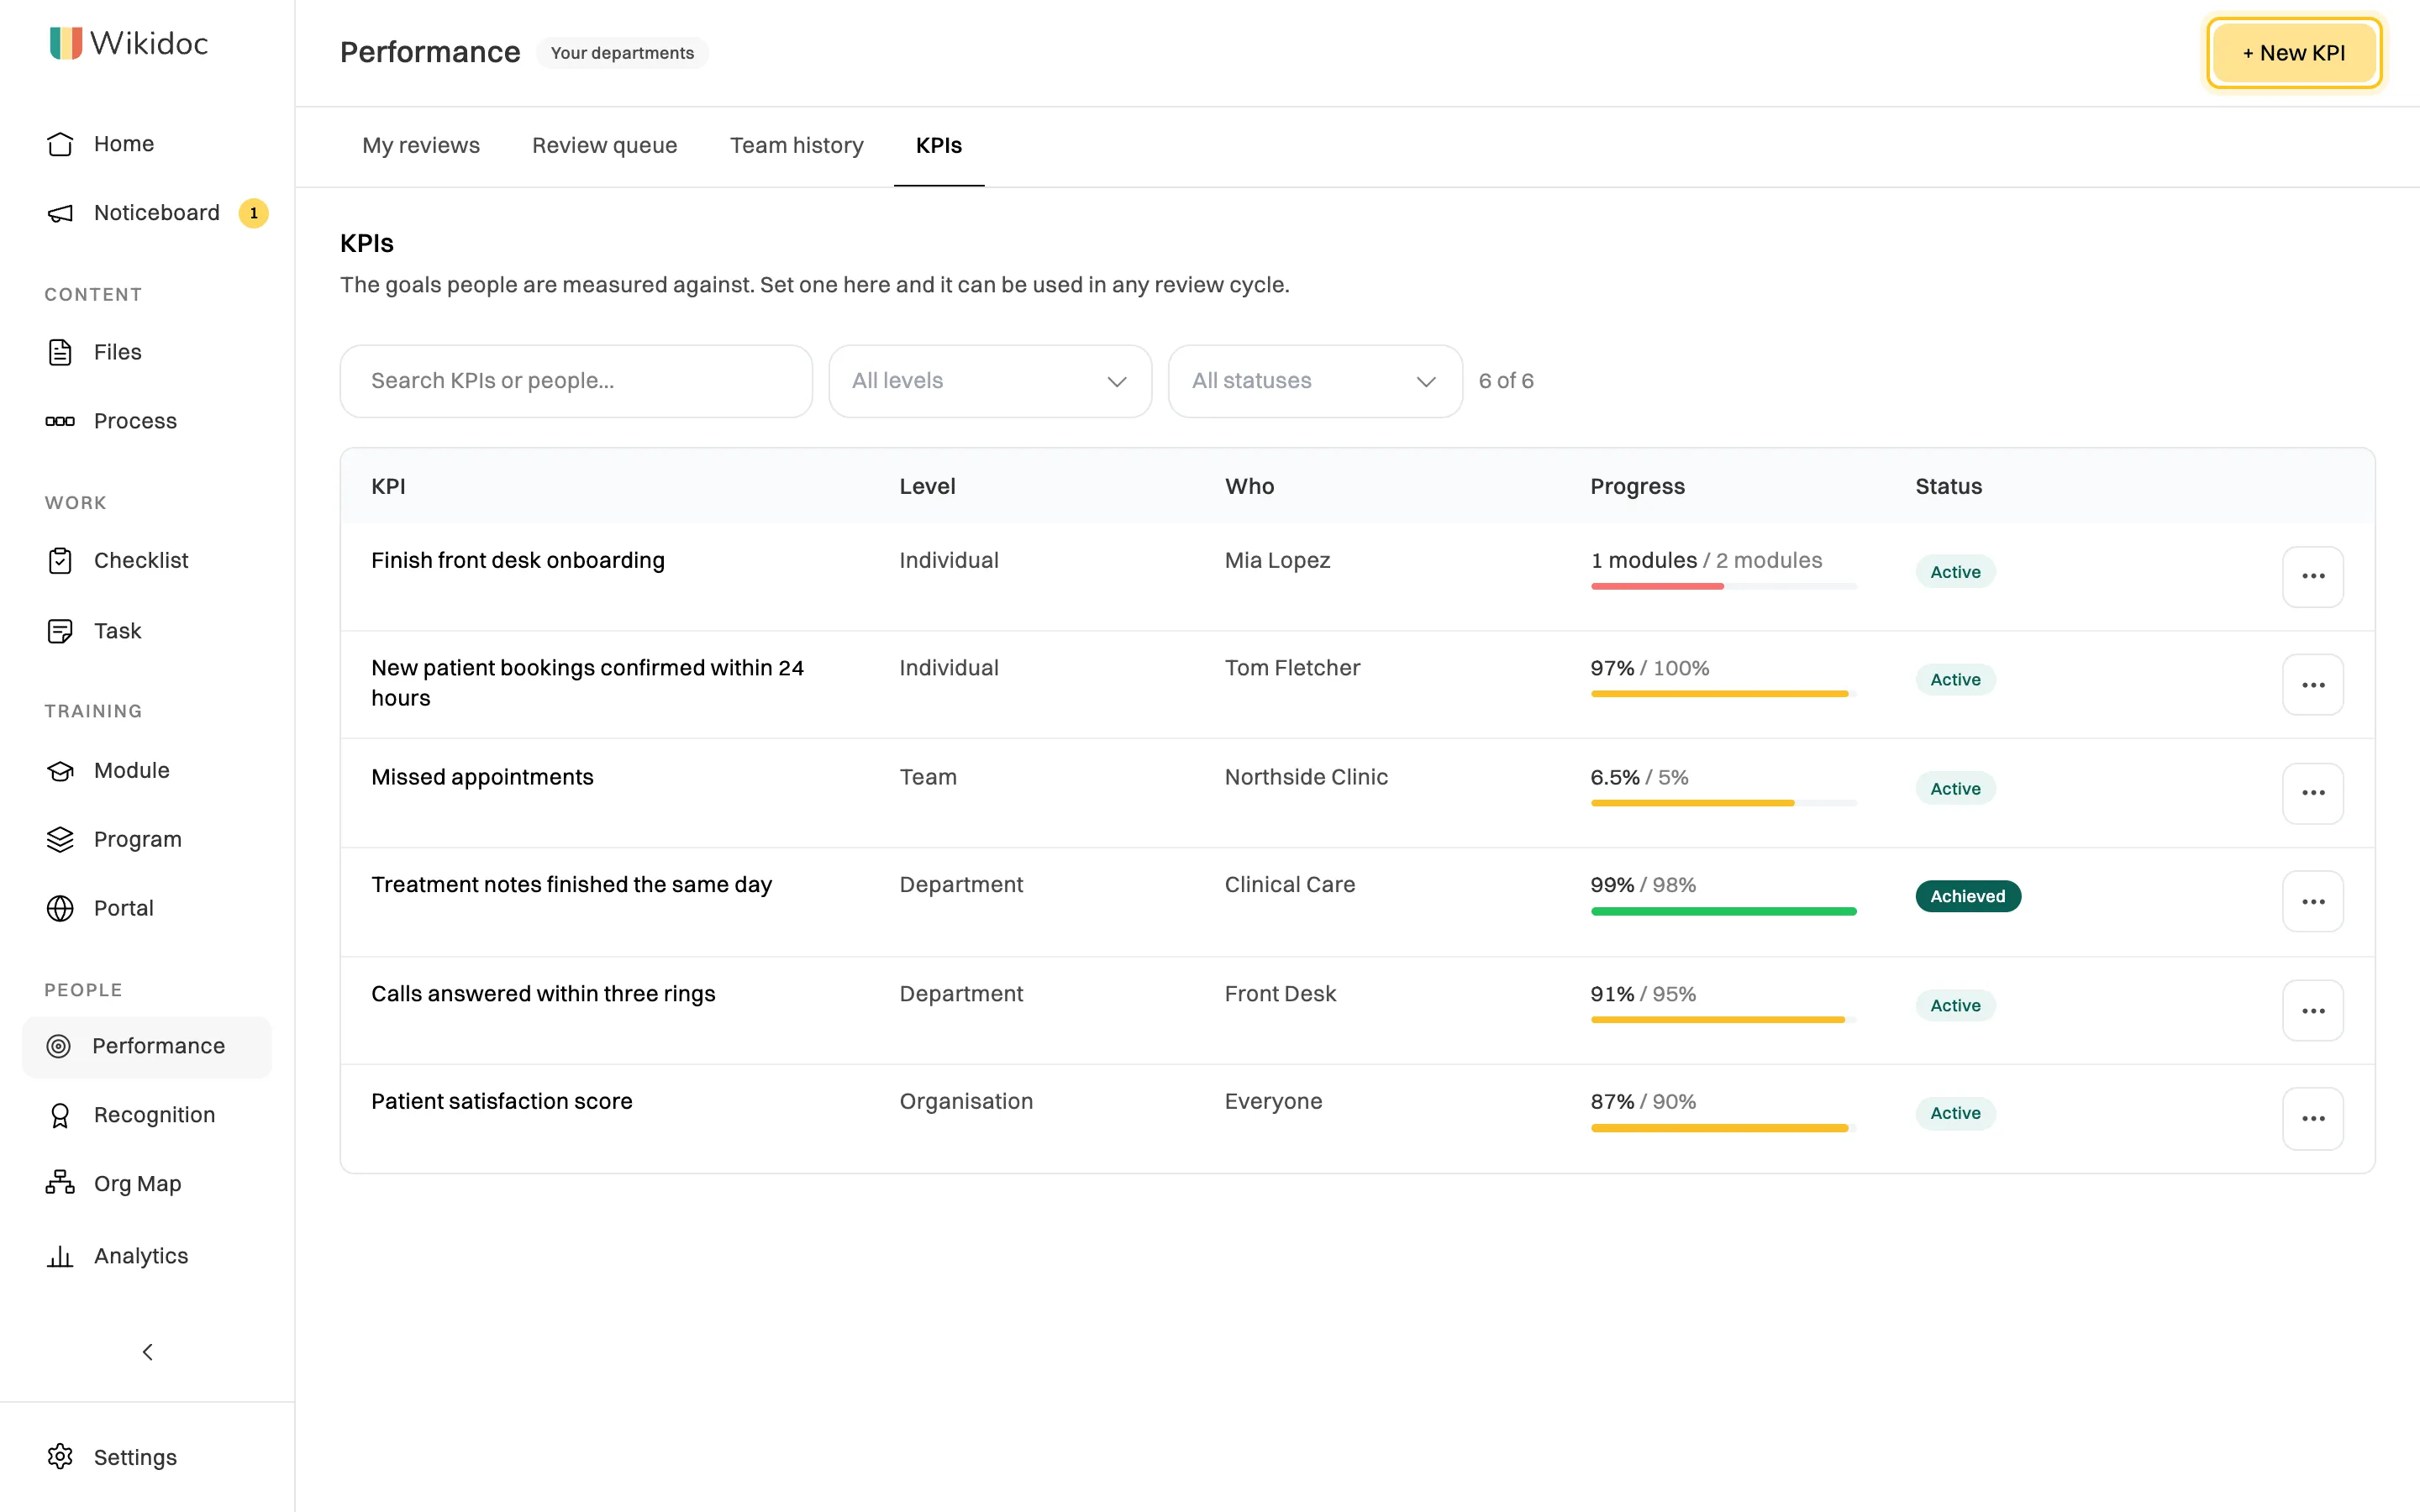Viewport: 2420px width, 1512px height.
Task: Click the + New KPI button
Action: point(2294,53)
